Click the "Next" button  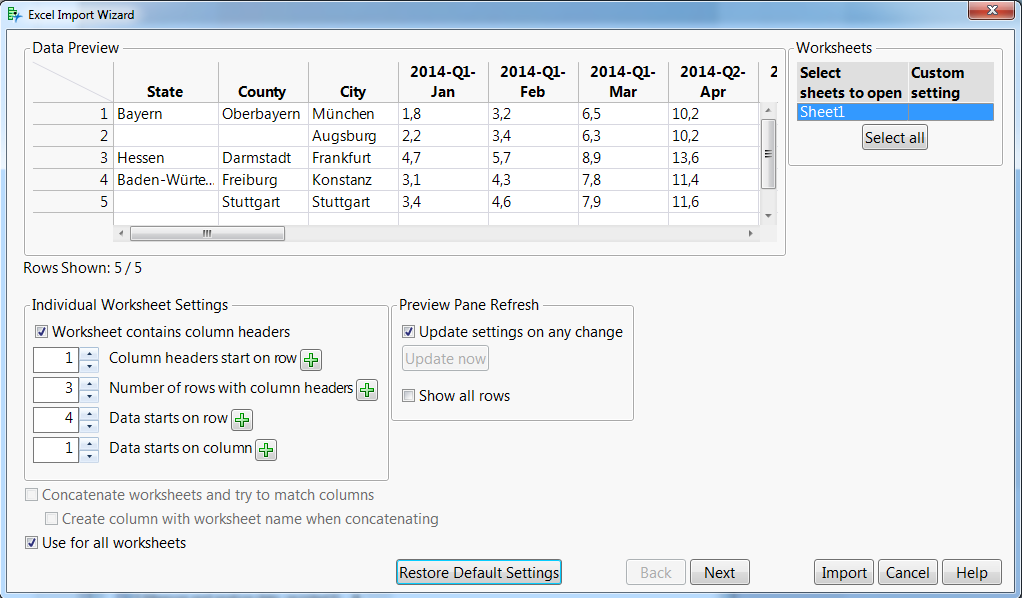[719, 572]
